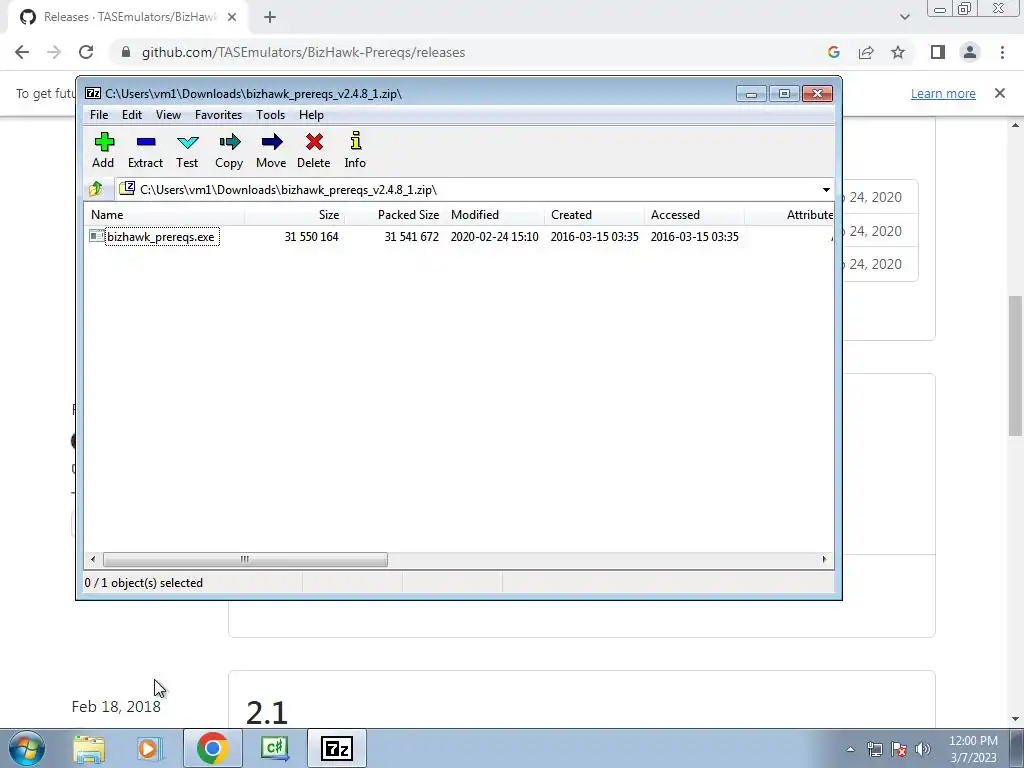The image size is (1024, 768).
Task: Sort by the Size column header
Action: pos(295,215)
